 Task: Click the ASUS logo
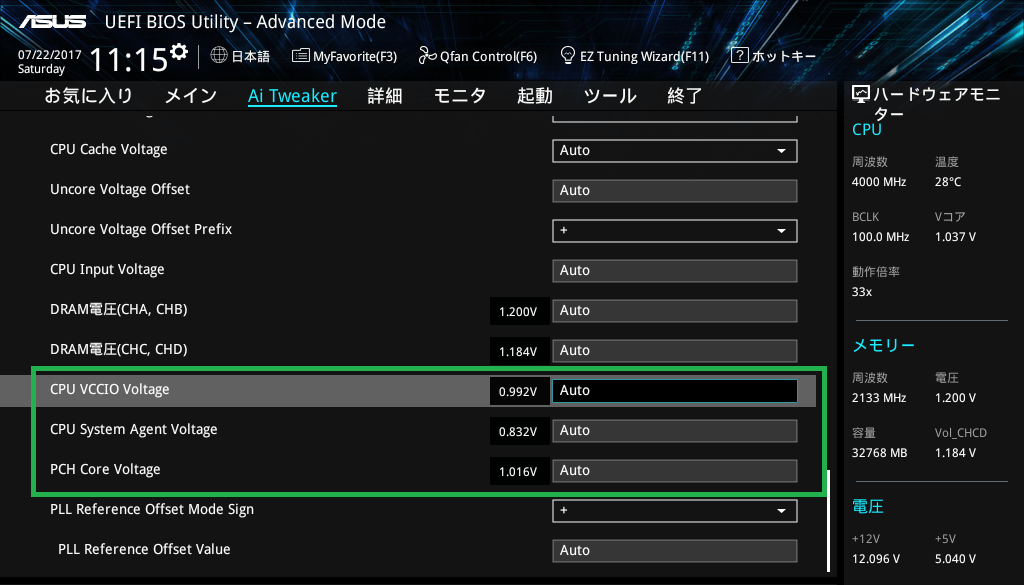pyautogui.click(x=53, y=22)
